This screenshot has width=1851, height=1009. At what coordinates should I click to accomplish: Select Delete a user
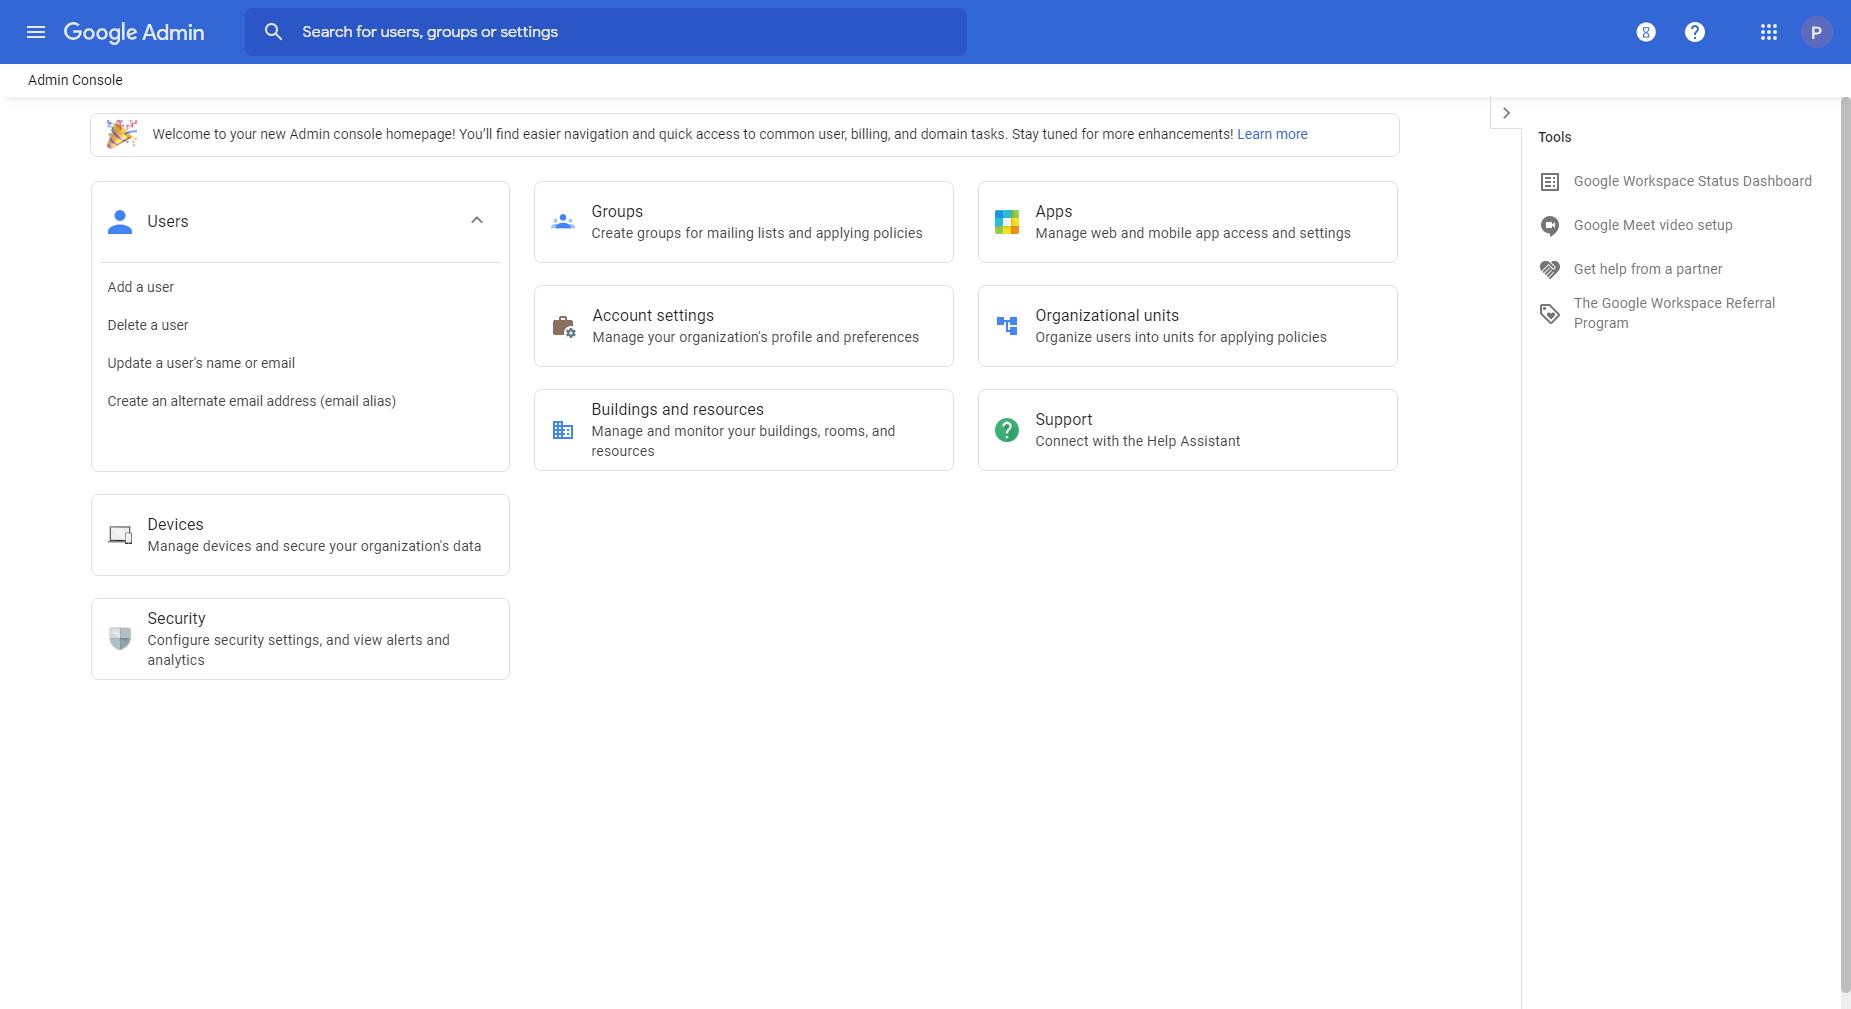[148, 325]
